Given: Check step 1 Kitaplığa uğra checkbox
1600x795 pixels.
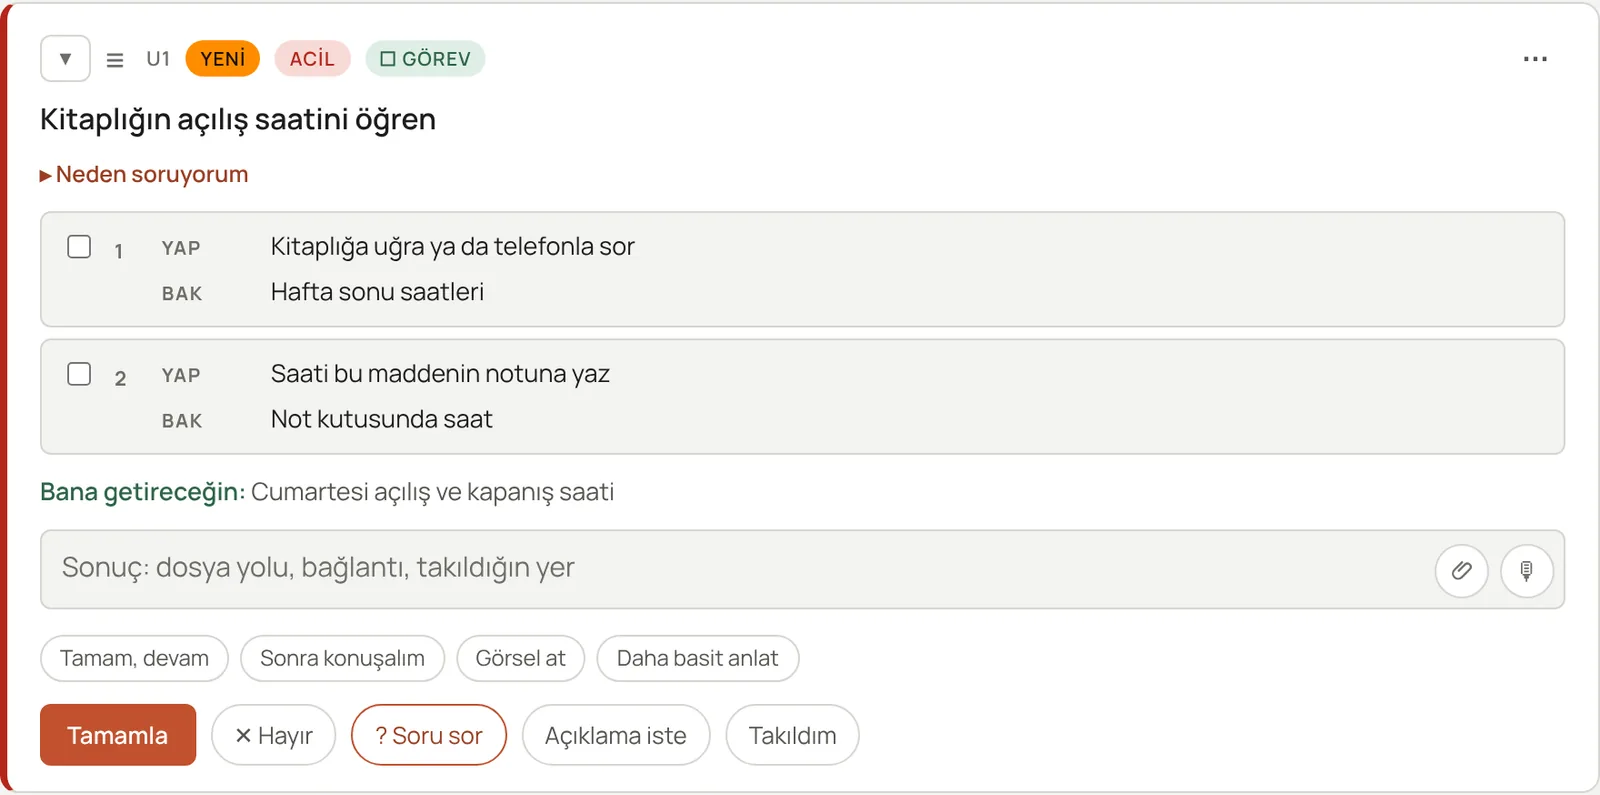Looking at the screenshot, I should (x=79, y=247).
